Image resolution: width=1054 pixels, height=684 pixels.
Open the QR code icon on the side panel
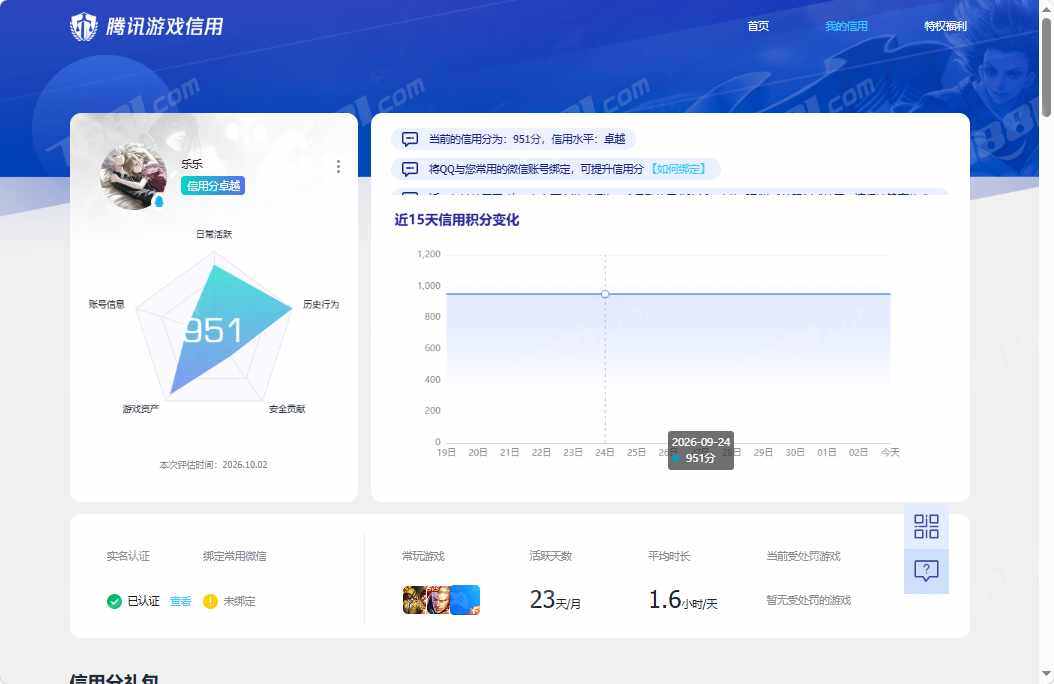[x=926, y=526]
